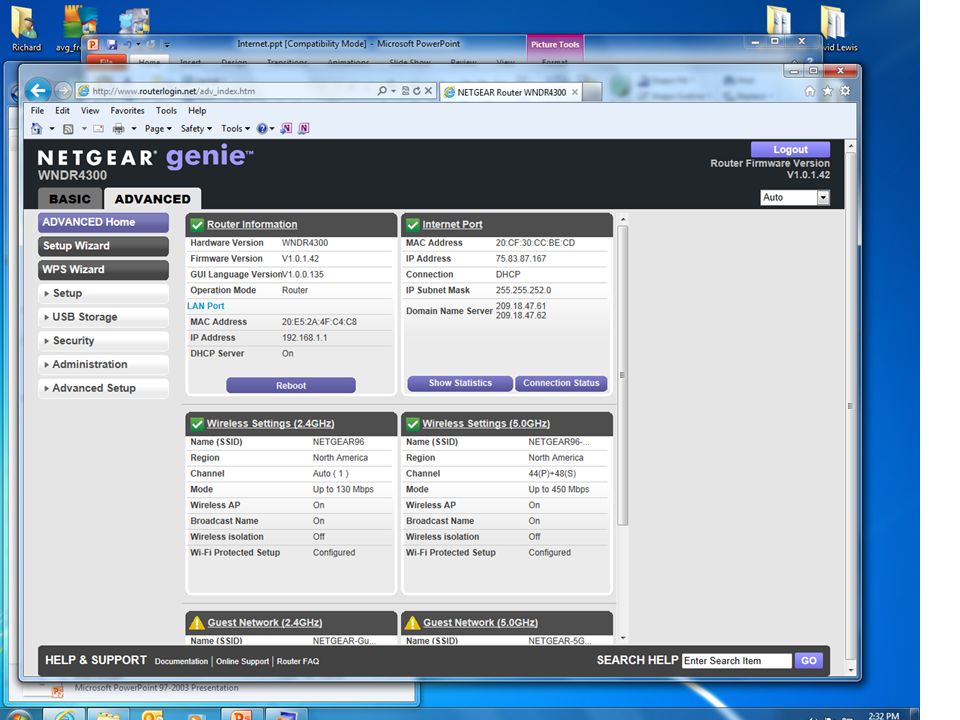The height and width of the screenshot is (720, 960).
Task: Expand the Administration sidebar section
Action: (103, 364)
